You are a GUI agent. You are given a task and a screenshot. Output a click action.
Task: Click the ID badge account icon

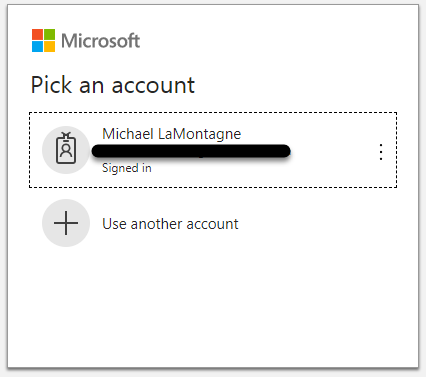(x=66, y=148)
